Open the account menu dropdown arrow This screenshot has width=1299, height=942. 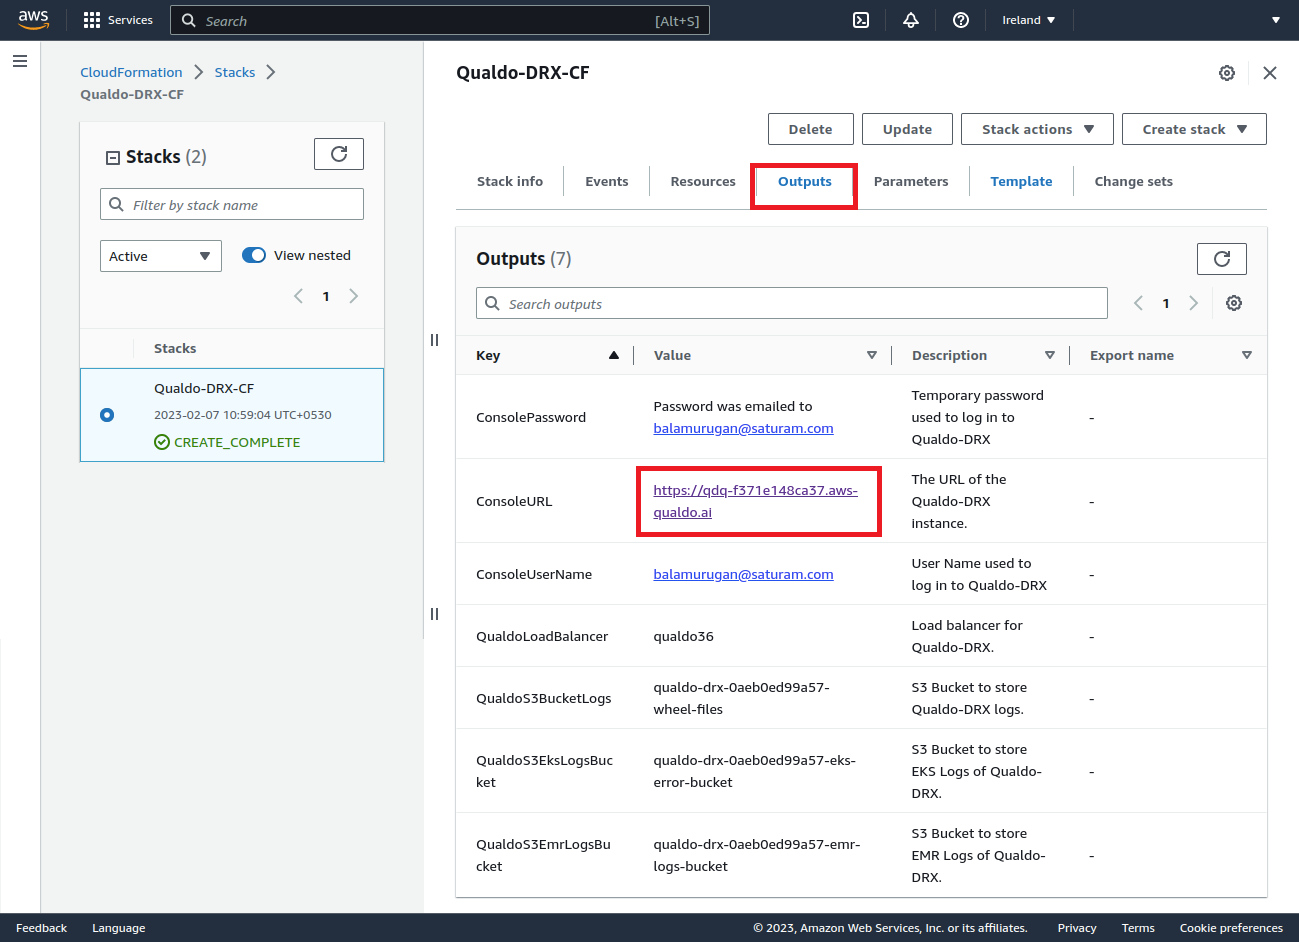click(1276, 20)
